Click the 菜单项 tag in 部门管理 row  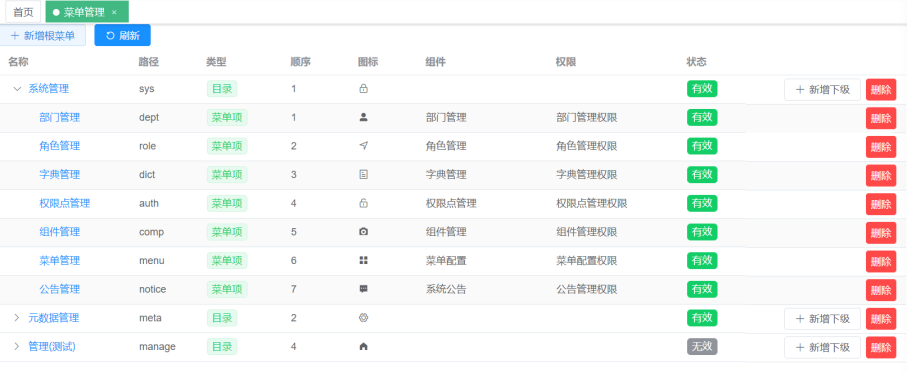click(x=227, y=118)
